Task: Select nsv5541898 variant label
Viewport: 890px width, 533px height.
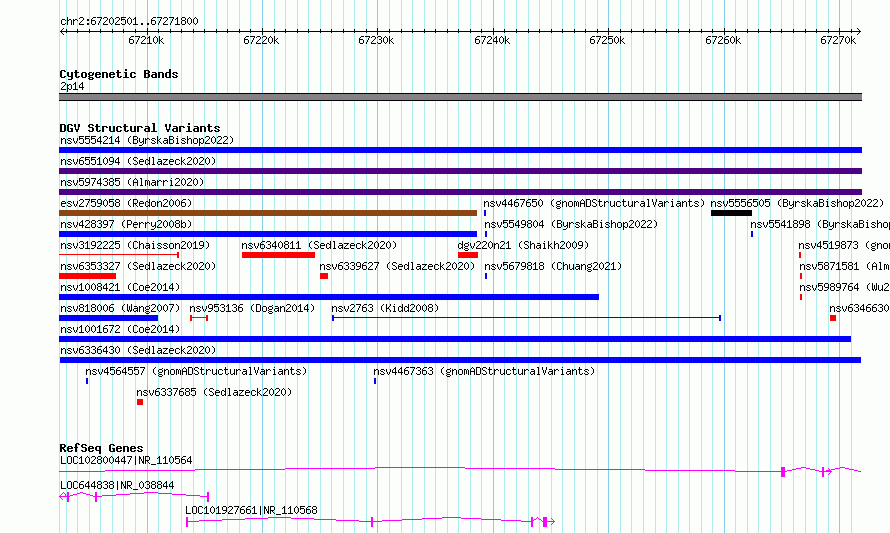Action: pyautogui.click(x=820, y=224)
